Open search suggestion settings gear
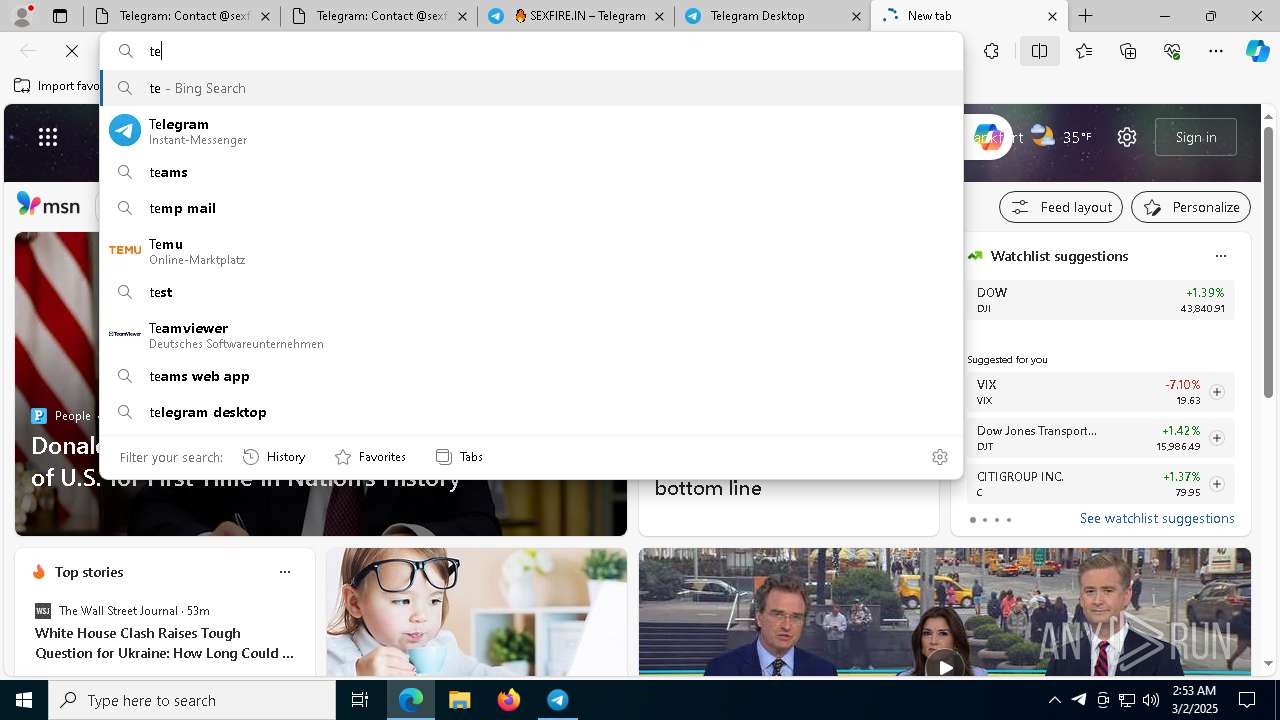1280x720 pixels. [939, 457]
